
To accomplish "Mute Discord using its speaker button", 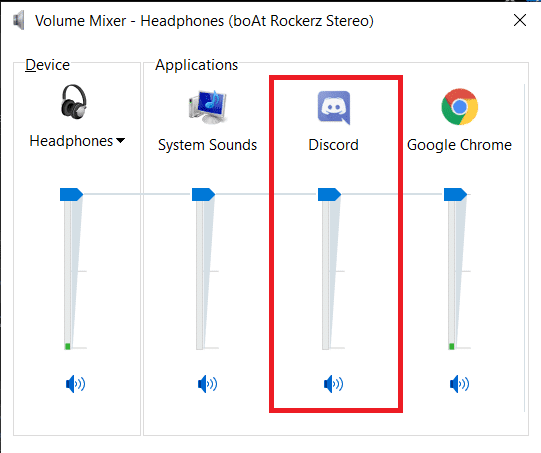I will [333, 384].
